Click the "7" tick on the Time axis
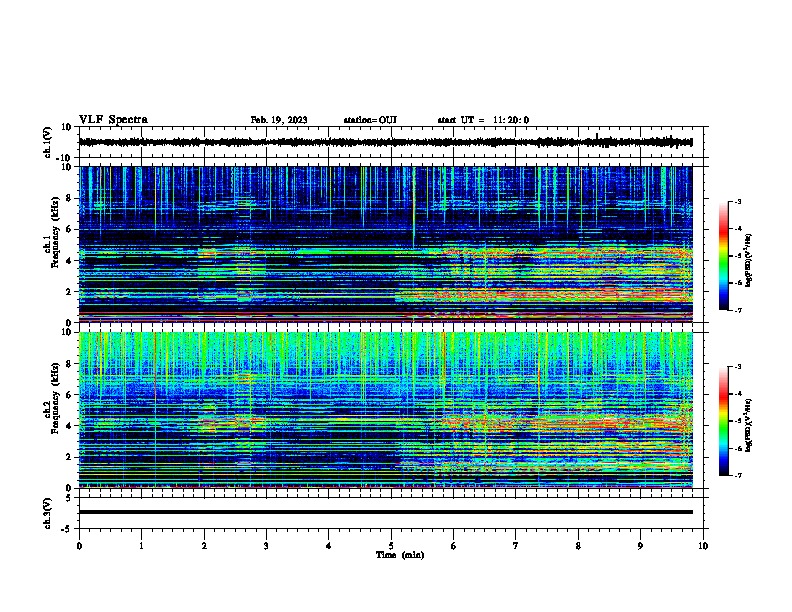The width and height of the screenshot is (792, 612). click(x=516, y=546)
